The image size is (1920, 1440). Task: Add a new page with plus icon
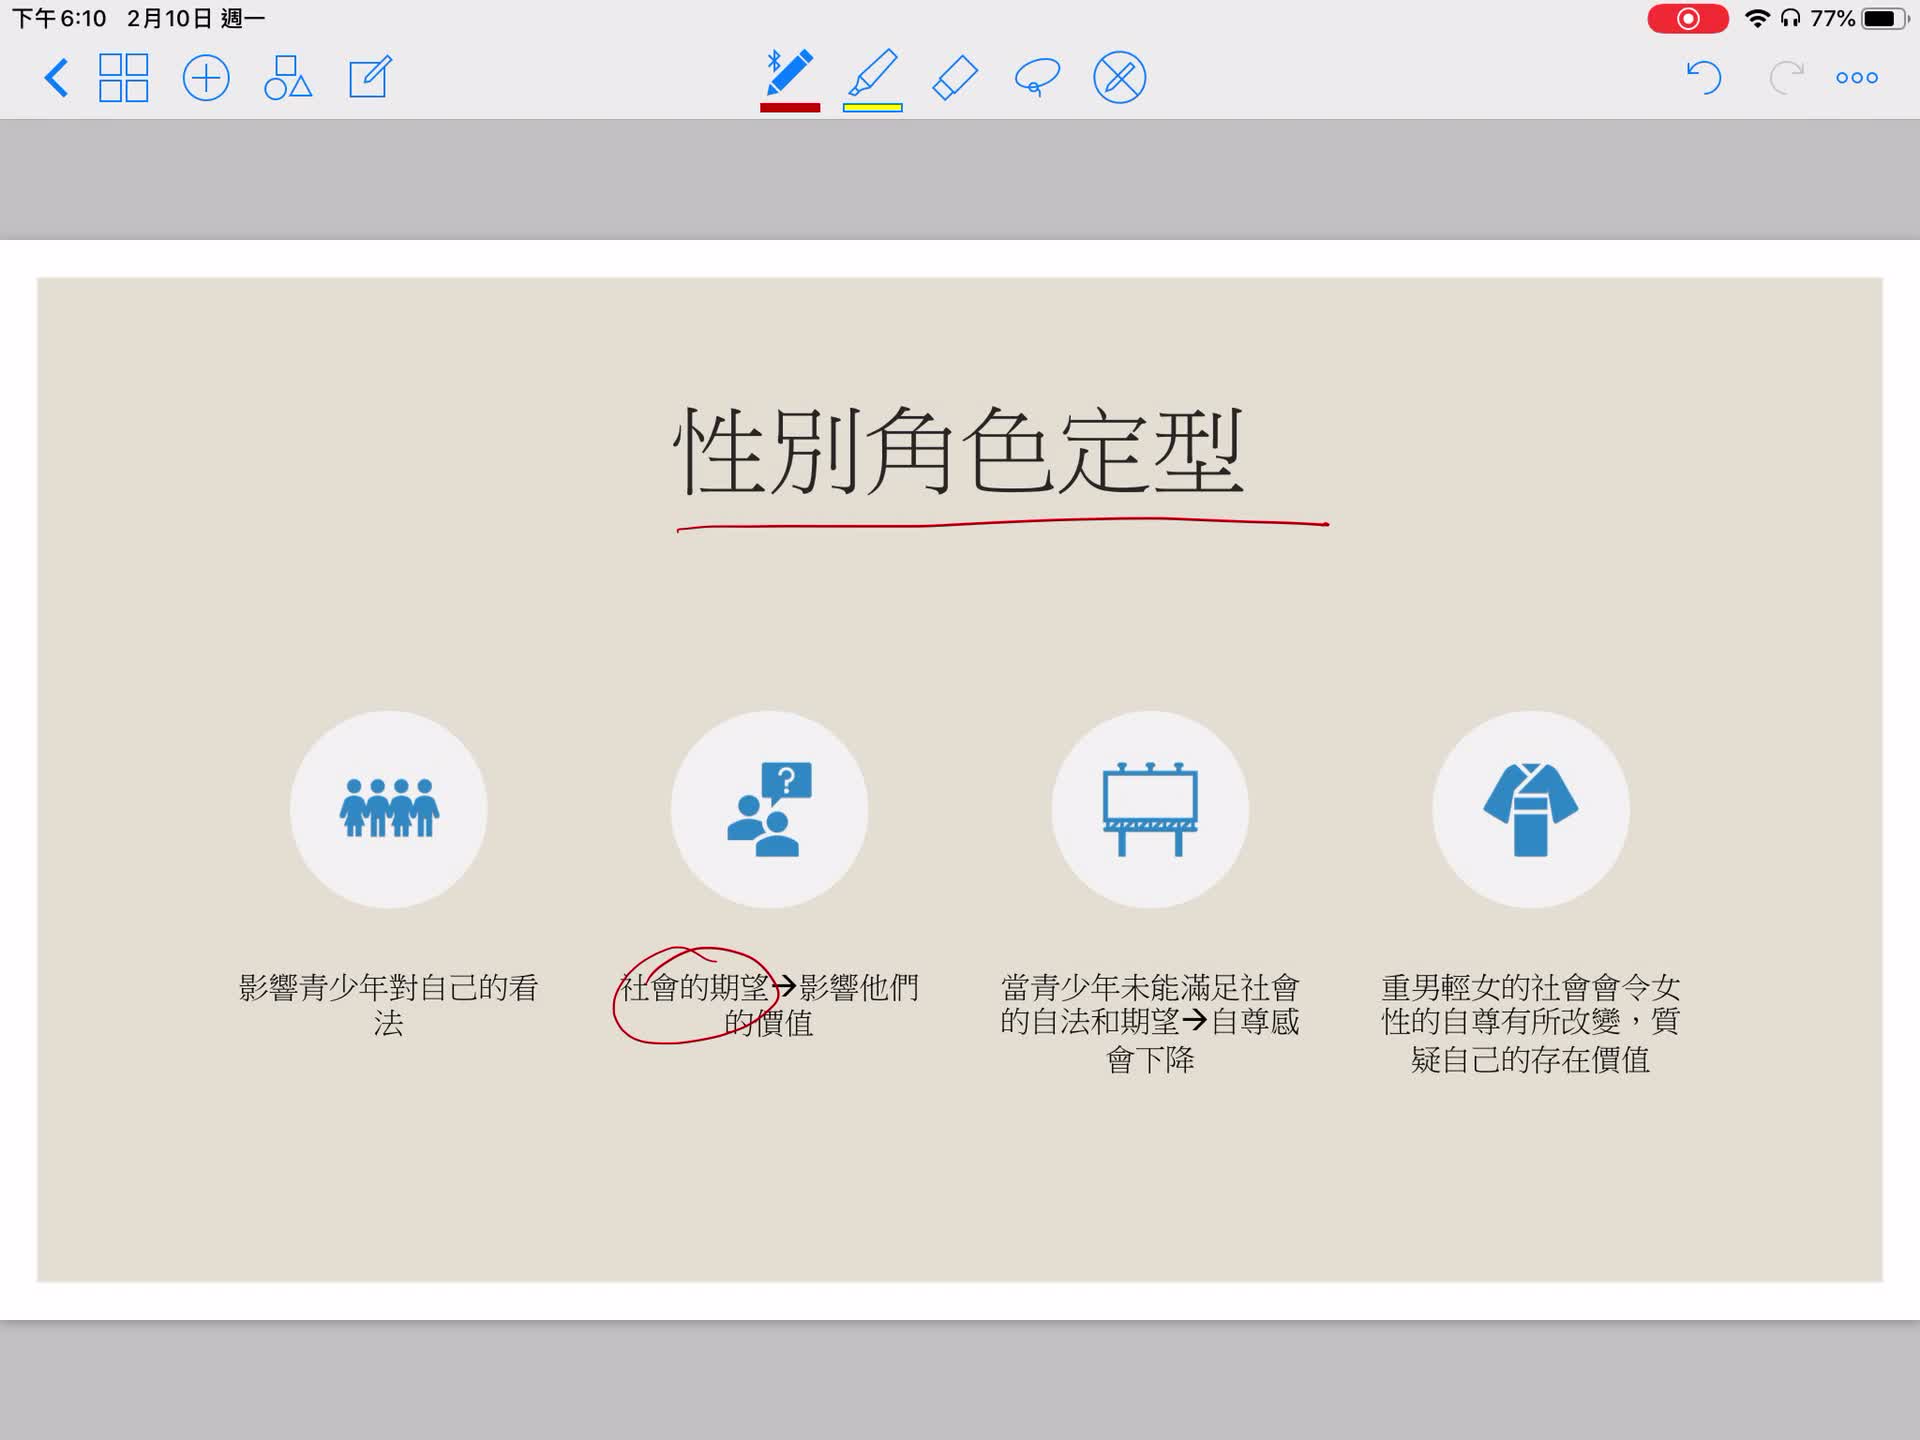[205, 77]
